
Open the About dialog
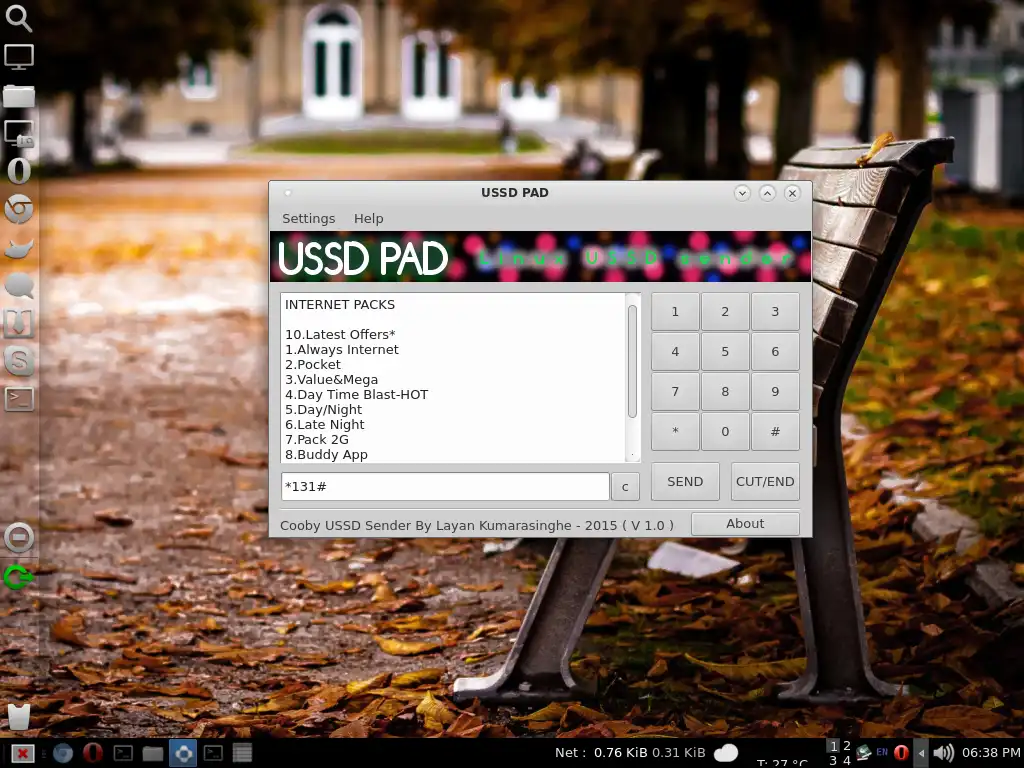[x=745, y=523]
